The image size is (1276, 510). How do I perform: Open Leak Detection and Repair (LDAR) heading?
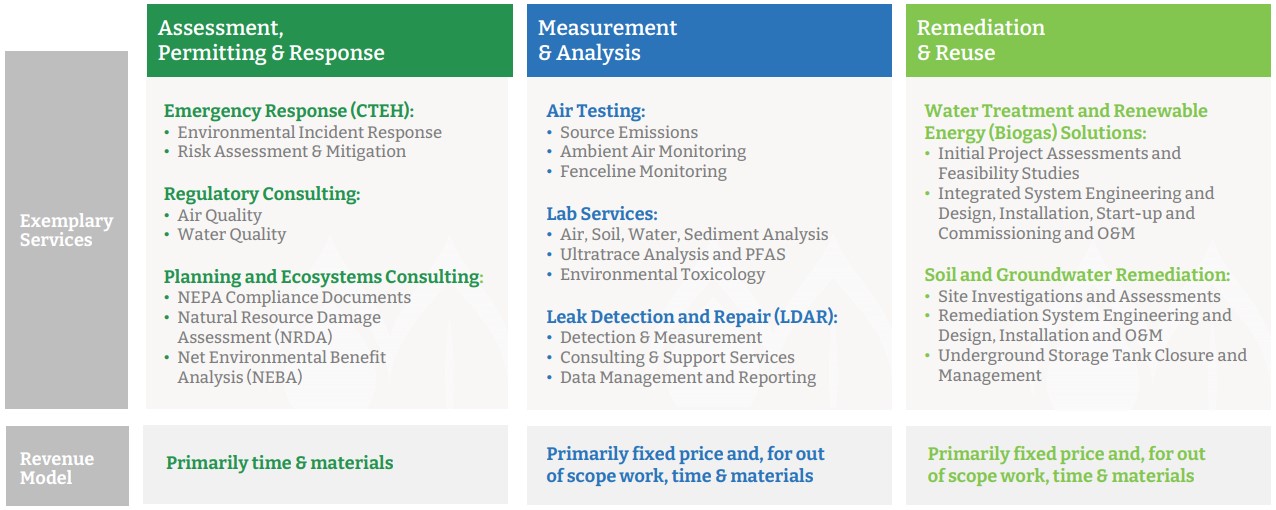(691, 317)
